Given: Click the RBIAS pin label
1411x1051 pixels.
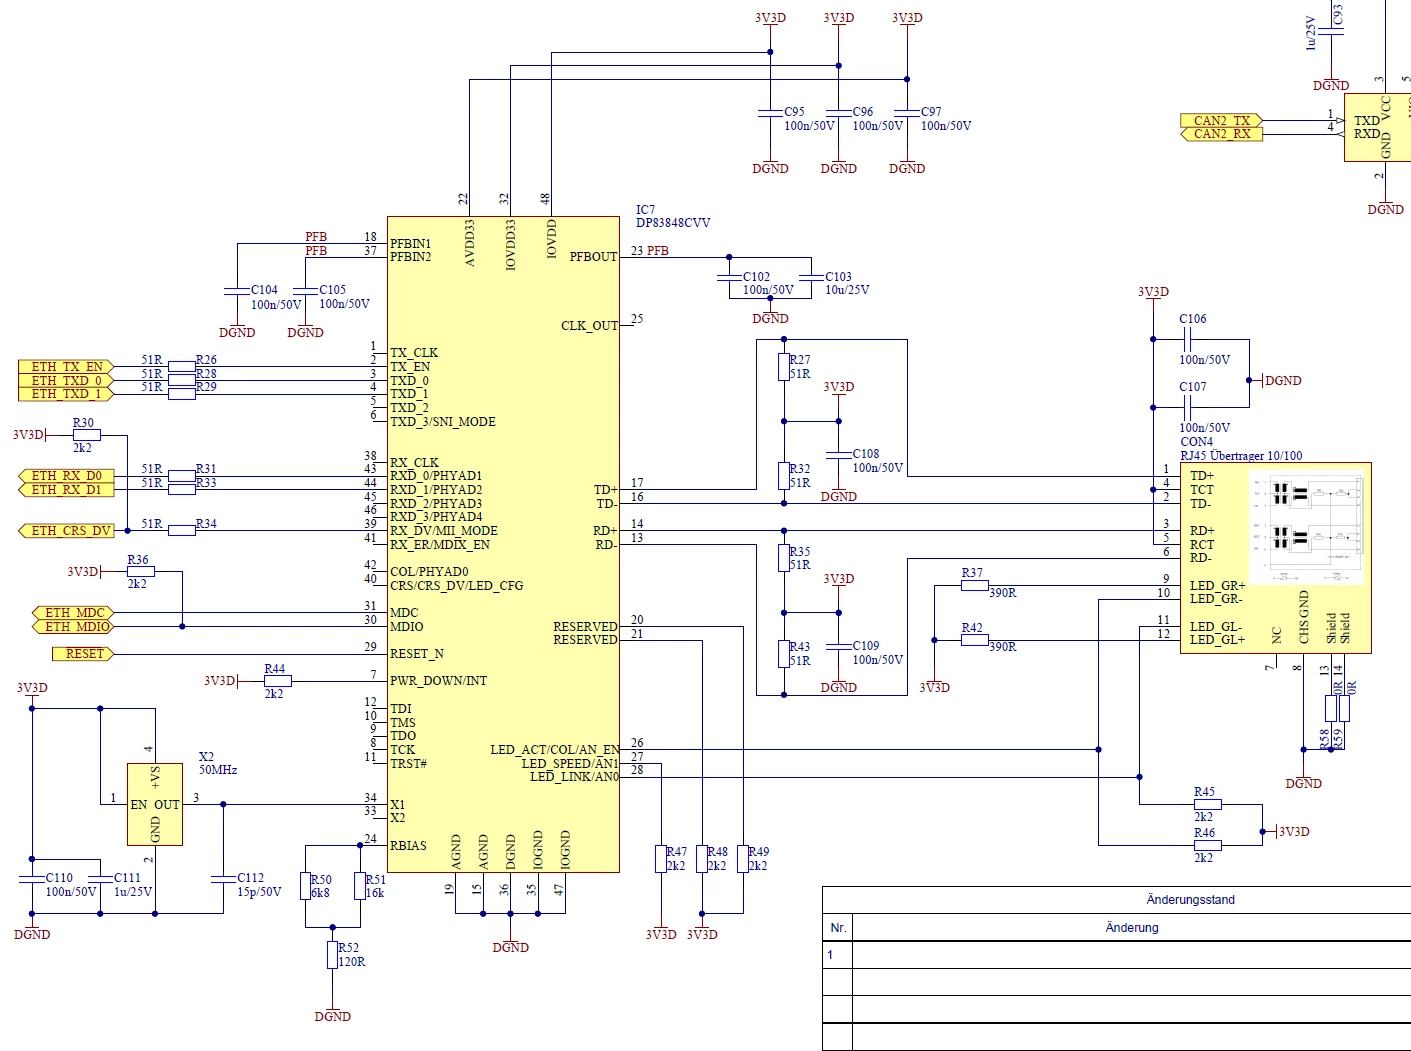Looking at the screenshot, I should point(408,846).
